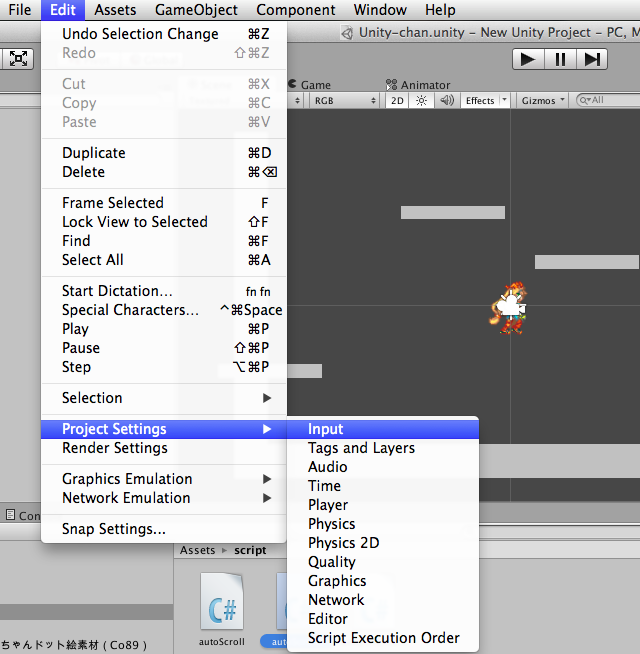This screenshot has width=640, height=654.
Task: Click Project Settings menu item
Action: click(164, 429)
